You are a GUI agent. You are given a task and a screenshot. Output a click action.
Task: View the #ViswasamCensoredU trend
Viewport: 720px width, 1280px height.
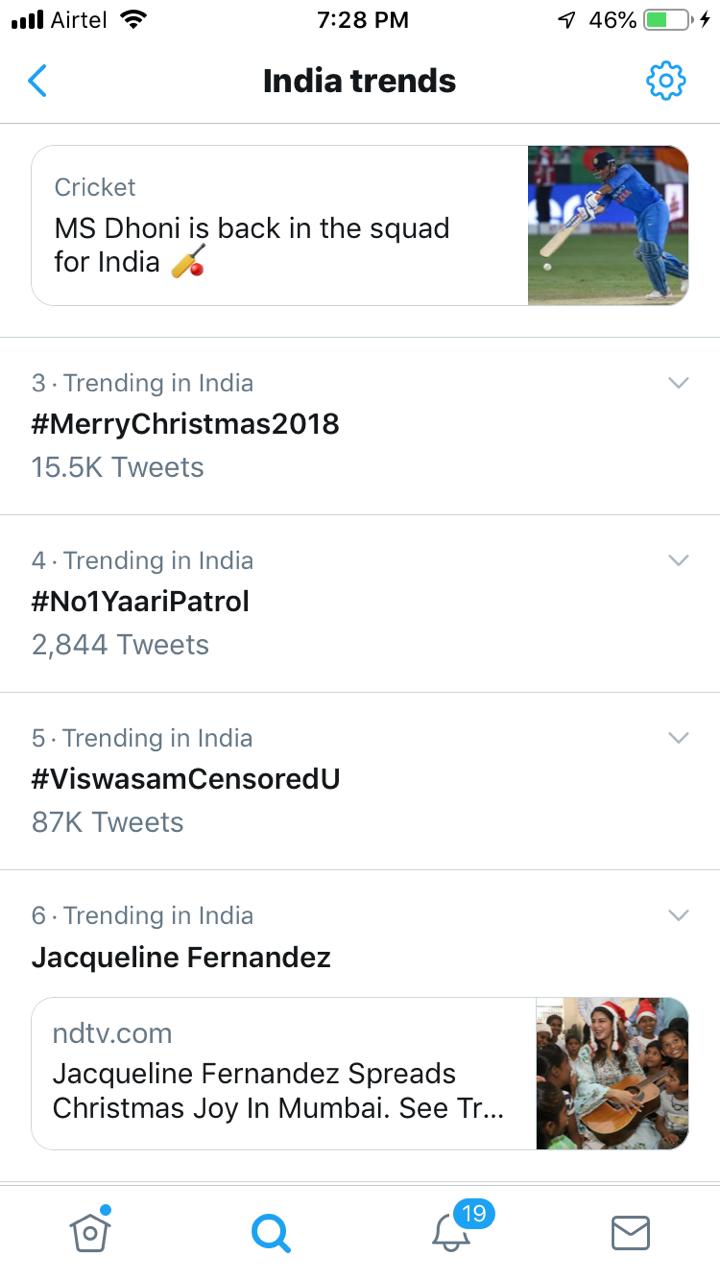coord(186,779)
